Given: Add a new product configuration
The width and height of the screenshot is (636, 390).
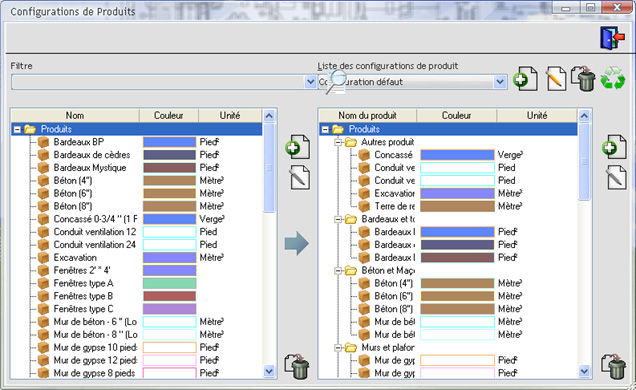Looking at the screenshot, I should pos(526,79).
